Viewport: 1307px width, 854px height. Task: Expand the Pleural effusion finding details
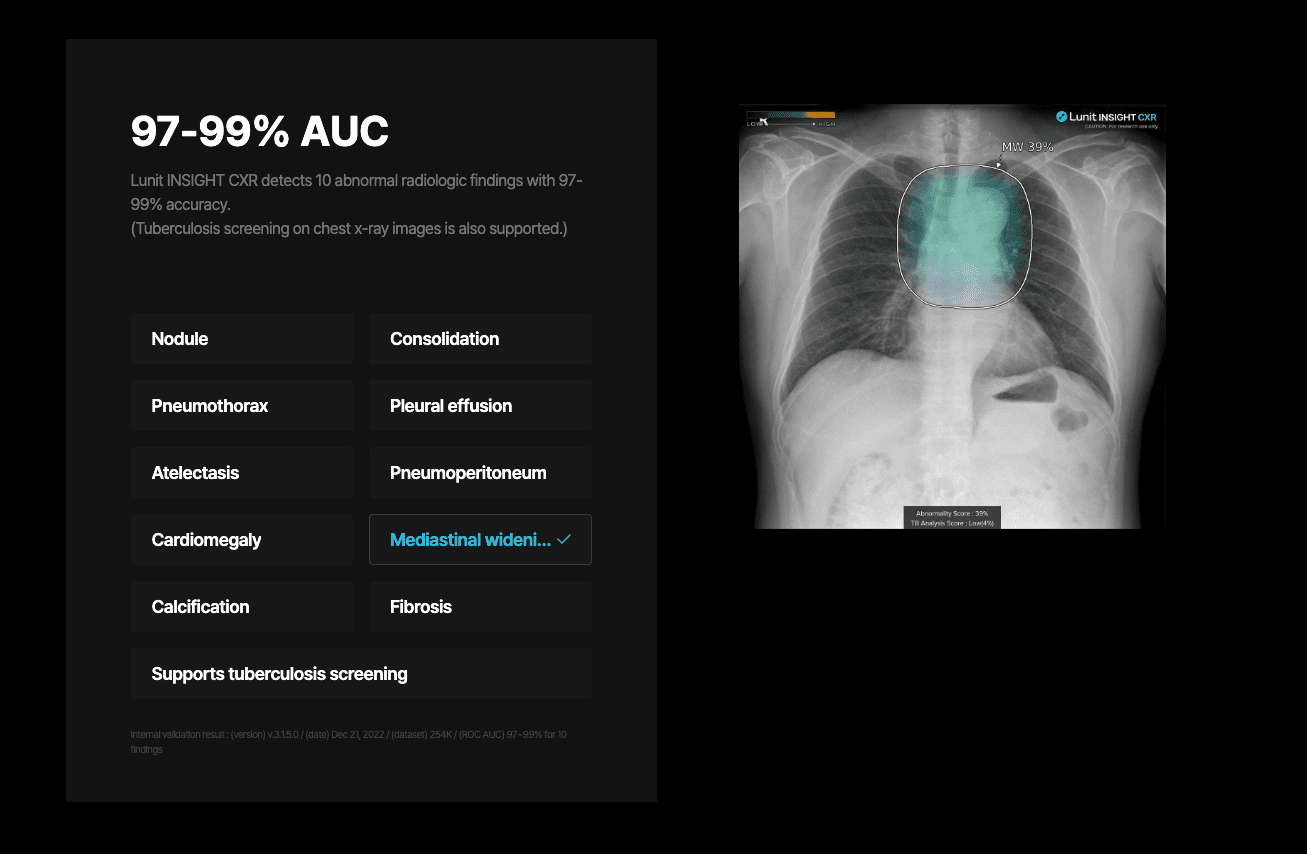tap(480, 405)
